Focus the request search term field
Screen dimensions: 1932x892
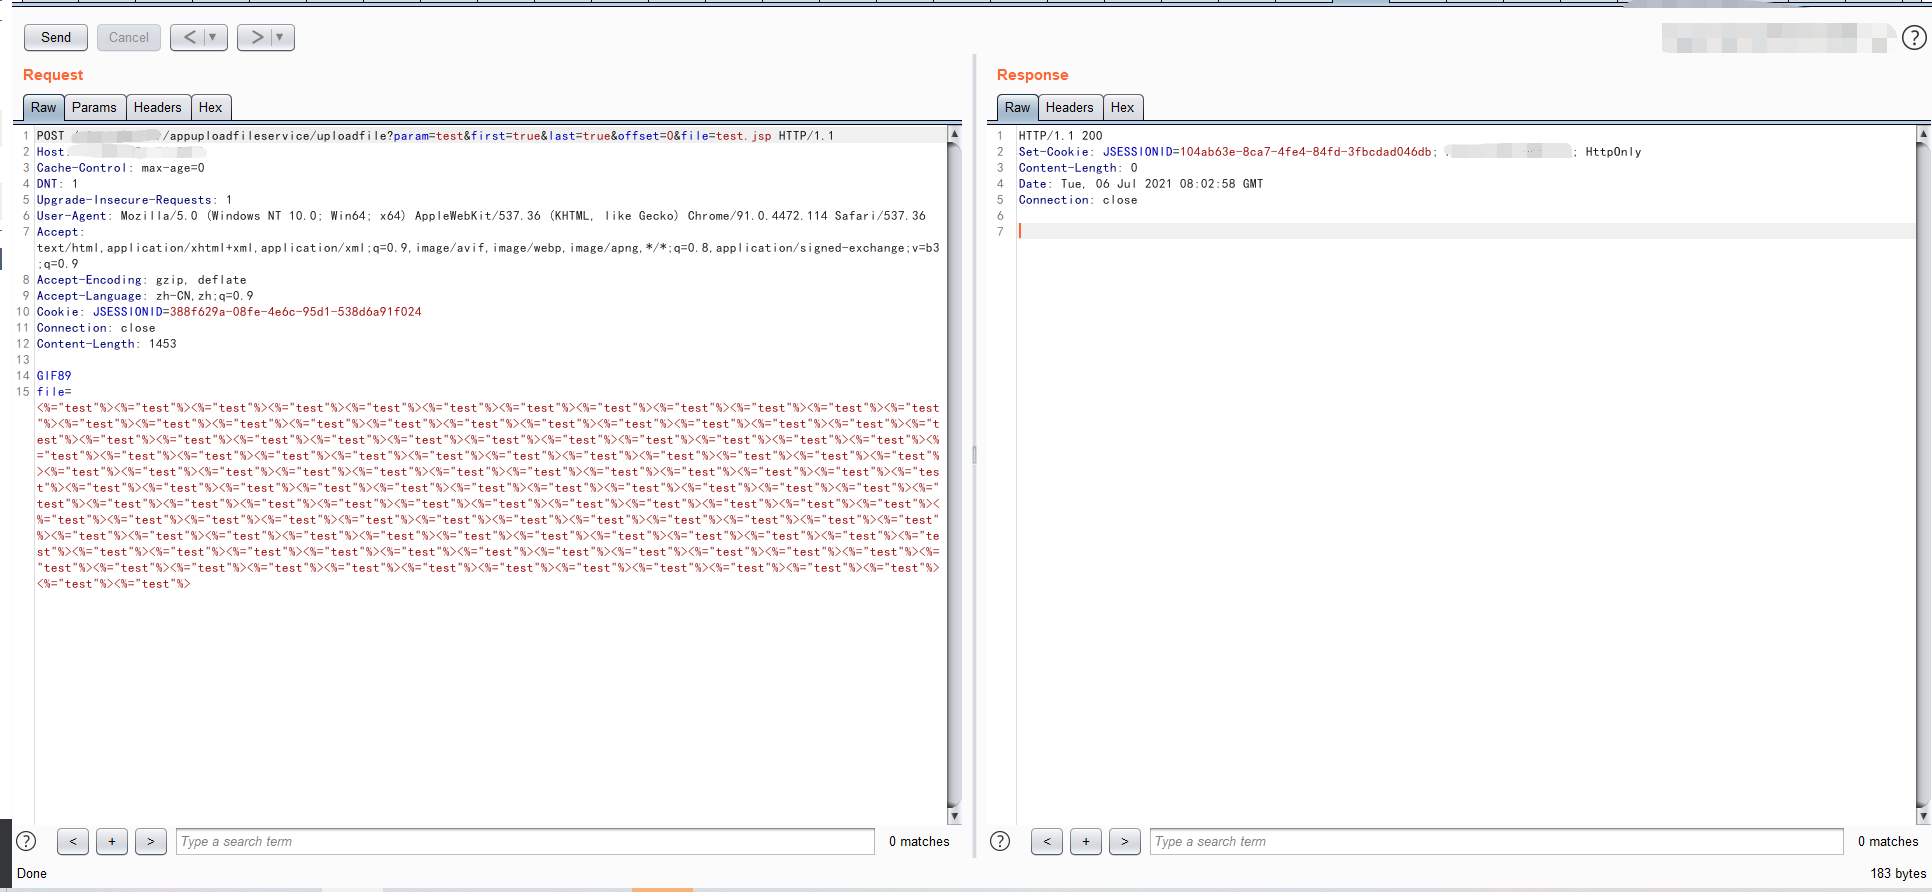pyautogui.click(x=526, y=841)
